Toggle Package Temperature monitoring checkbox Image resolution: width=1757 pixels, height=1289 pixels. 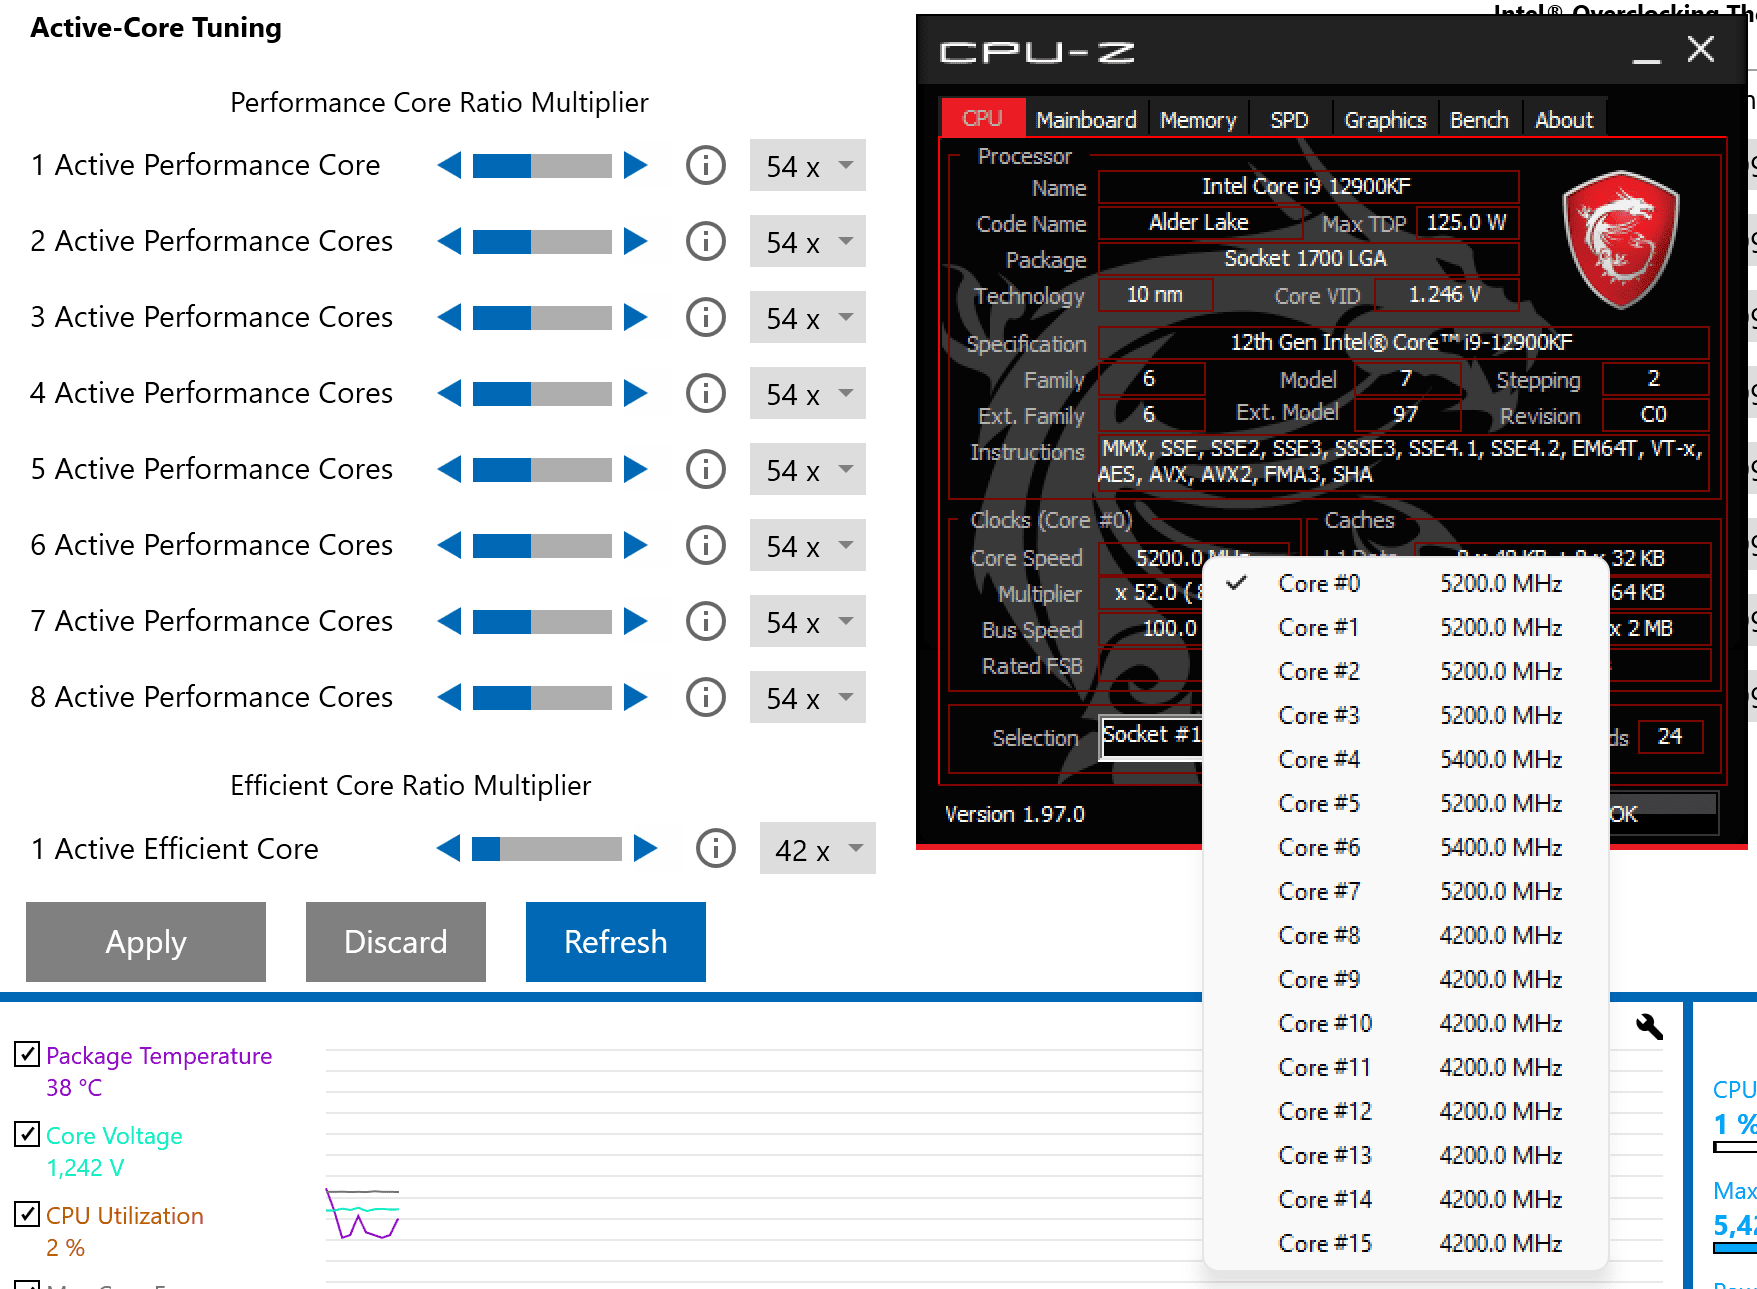(27, 1054)
